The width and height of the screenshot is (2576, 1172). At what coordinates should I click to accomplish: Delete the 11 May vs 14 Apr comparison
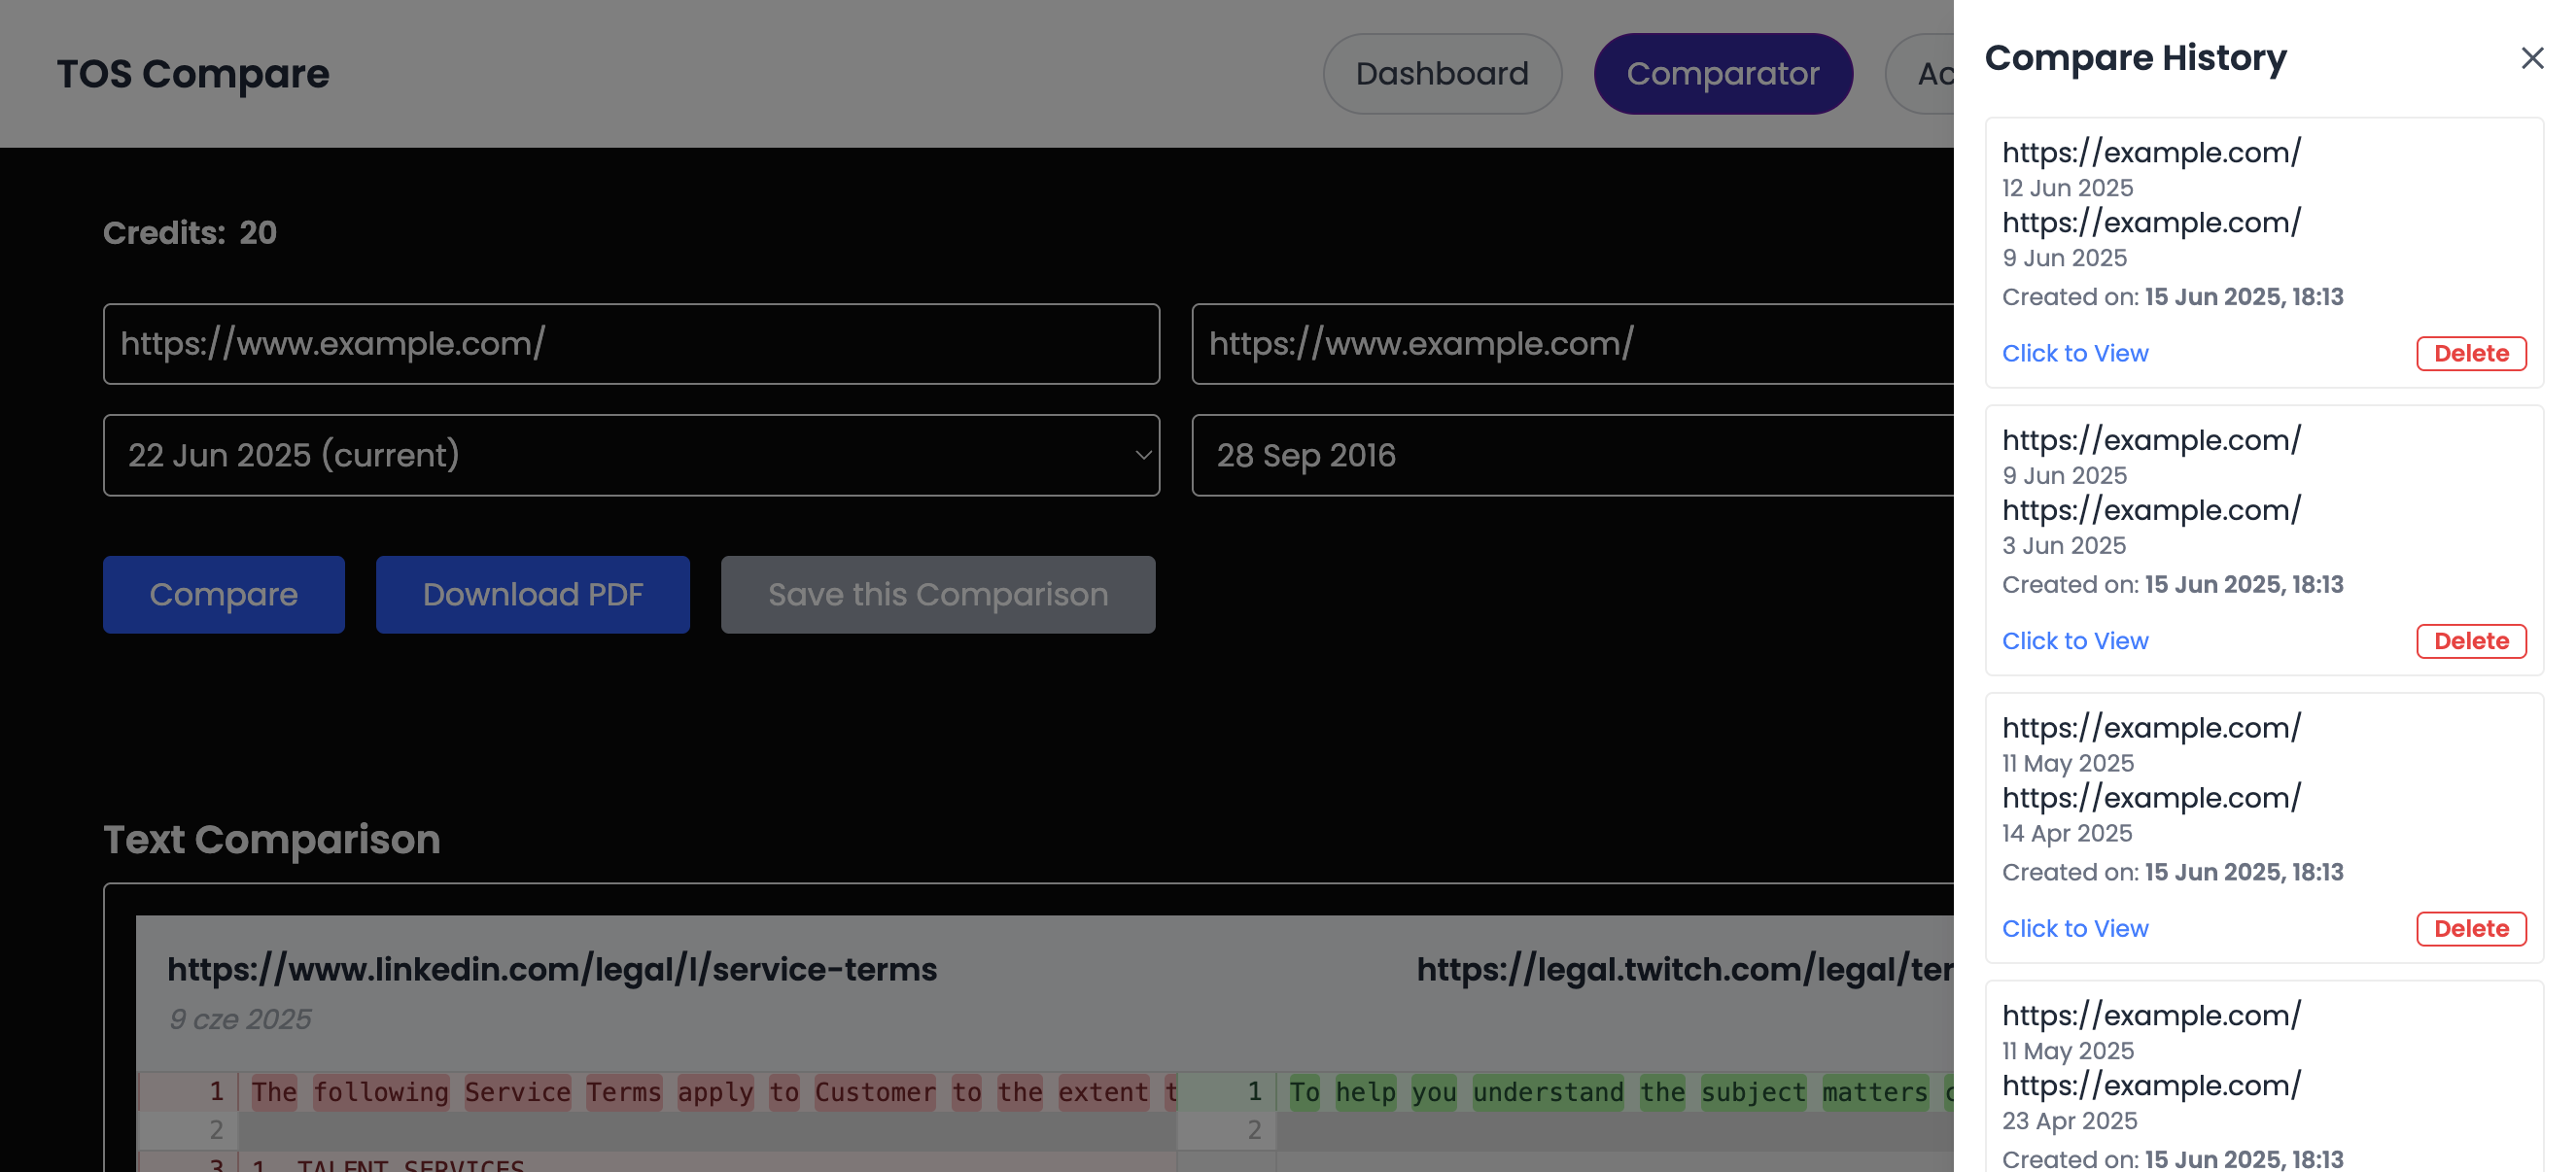(2471, 929)
